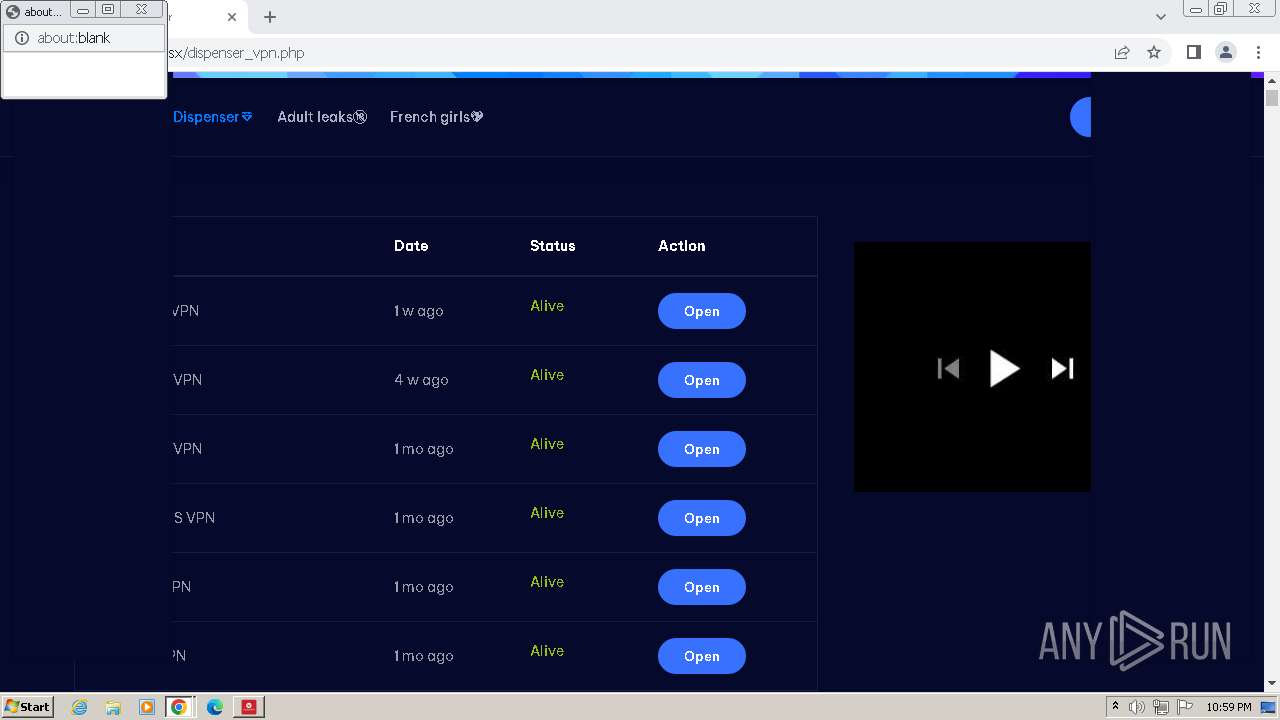Click Open for the third VPN row

coord(702,449)
